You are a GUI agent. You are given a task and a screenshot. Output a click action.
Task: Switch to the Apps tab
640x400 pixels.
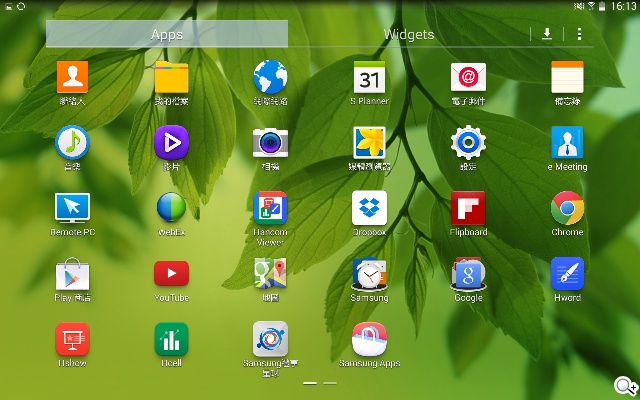pos(167,34)
